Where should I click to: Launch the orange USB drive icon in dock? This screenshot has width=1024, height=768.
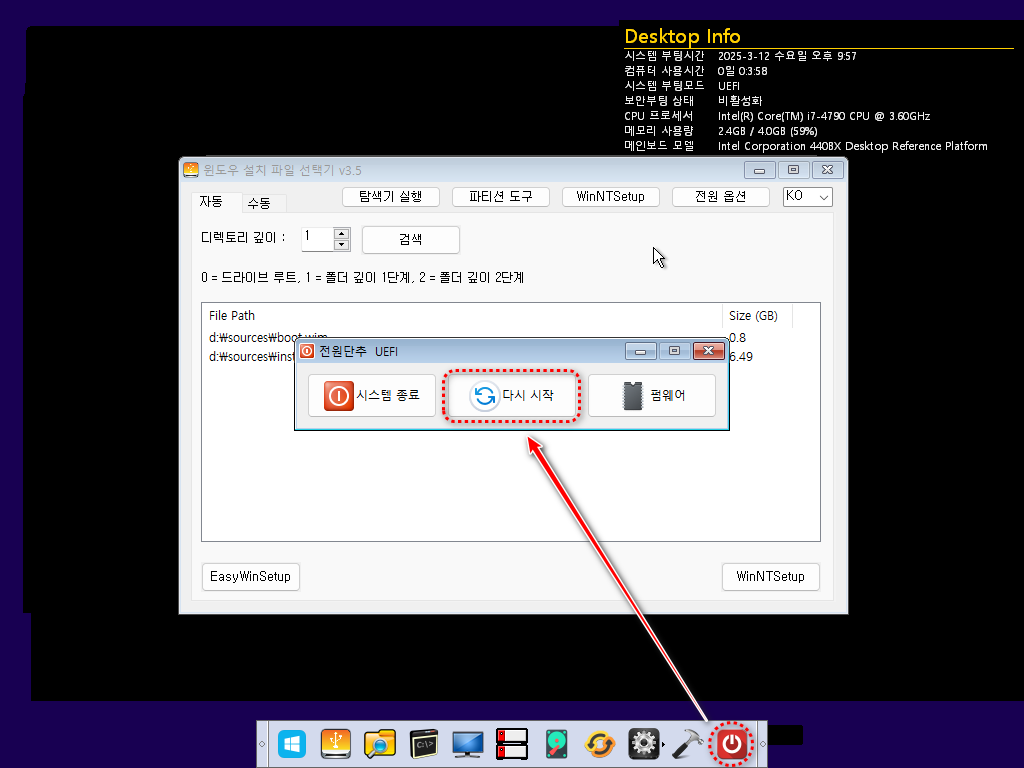tap(336, 744)
